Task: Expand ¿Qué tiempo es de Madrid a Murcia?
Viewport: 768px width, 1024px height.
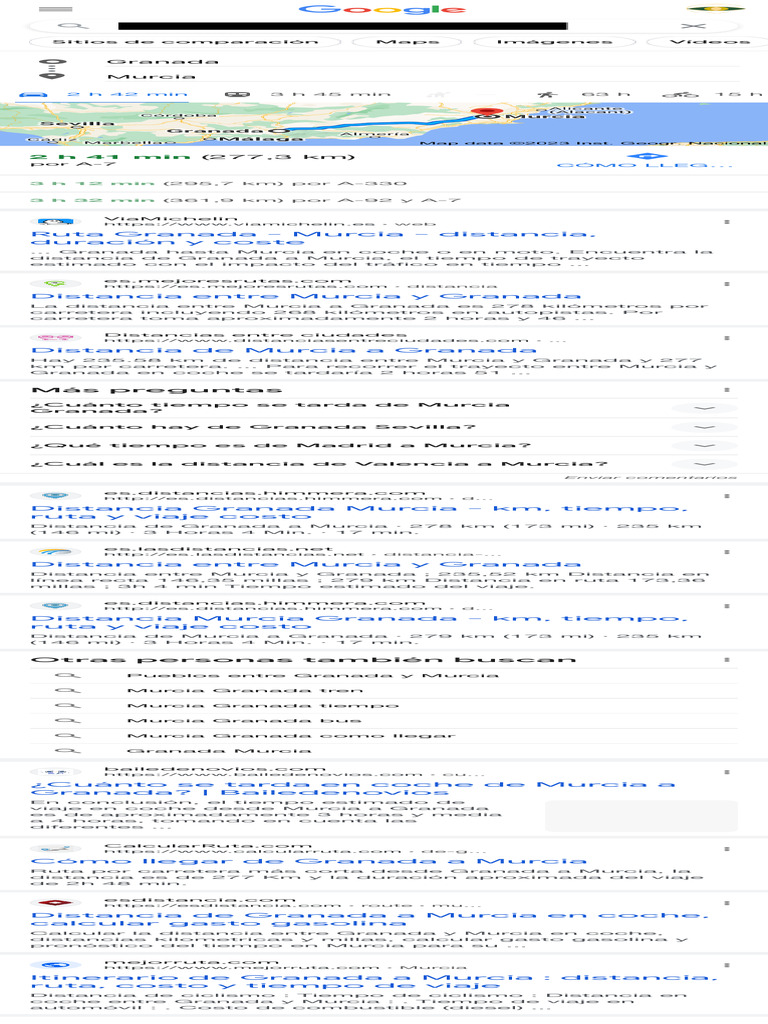Action: (384, 445)
